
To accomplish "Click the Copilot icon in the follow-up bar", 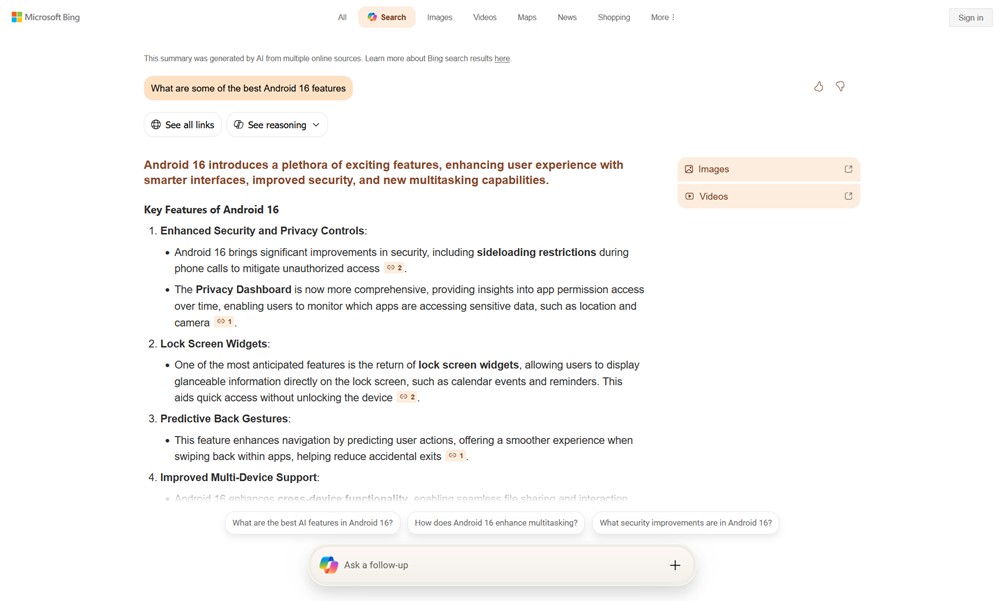I will pyautogui.click(x=329, y=564).
